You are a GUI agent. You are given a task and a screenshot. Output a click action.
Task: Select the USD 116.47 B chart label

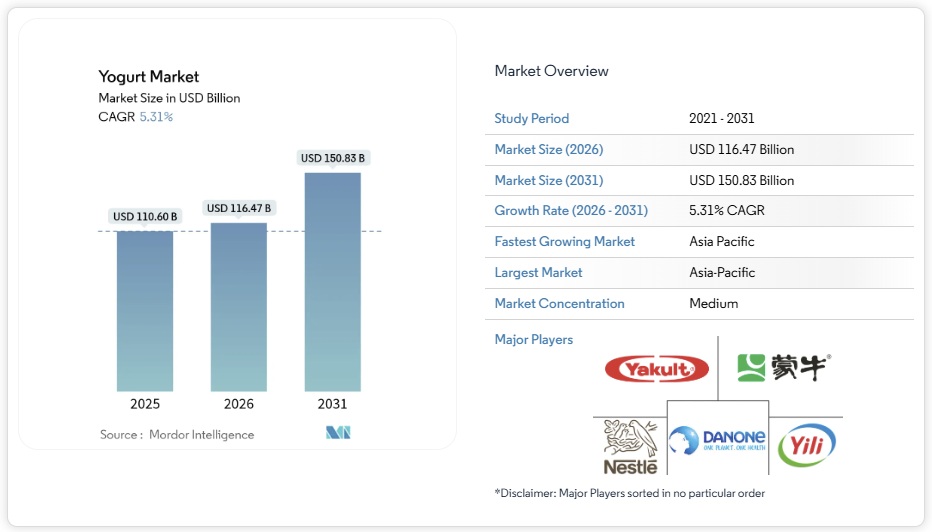click(x=239, y=208)
